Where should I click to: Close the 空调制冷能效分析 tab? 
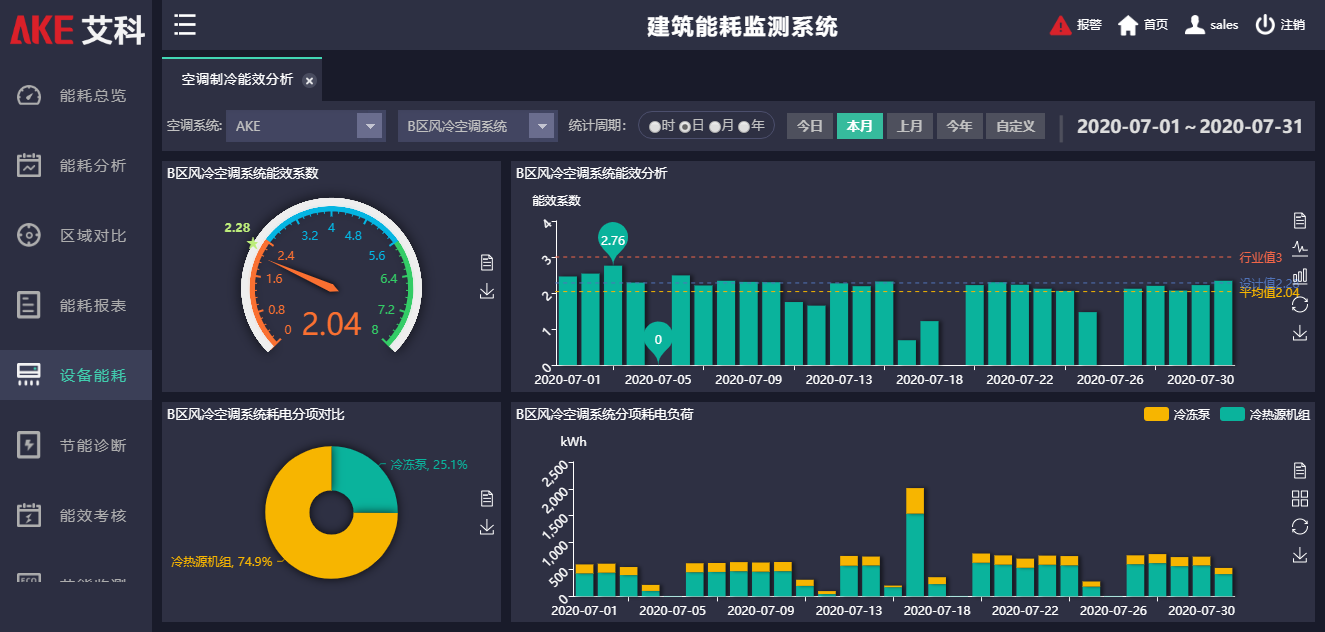pyautogui.click(x=309, y=80)
